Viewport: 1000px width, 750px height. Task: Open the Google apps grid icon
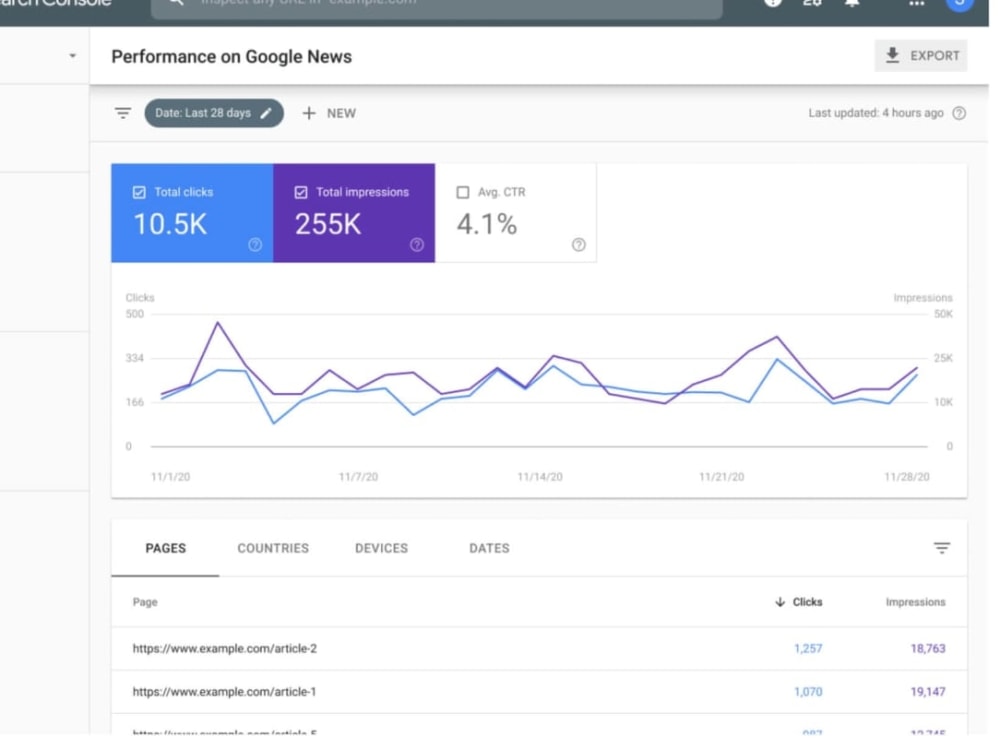coord(916,3)
